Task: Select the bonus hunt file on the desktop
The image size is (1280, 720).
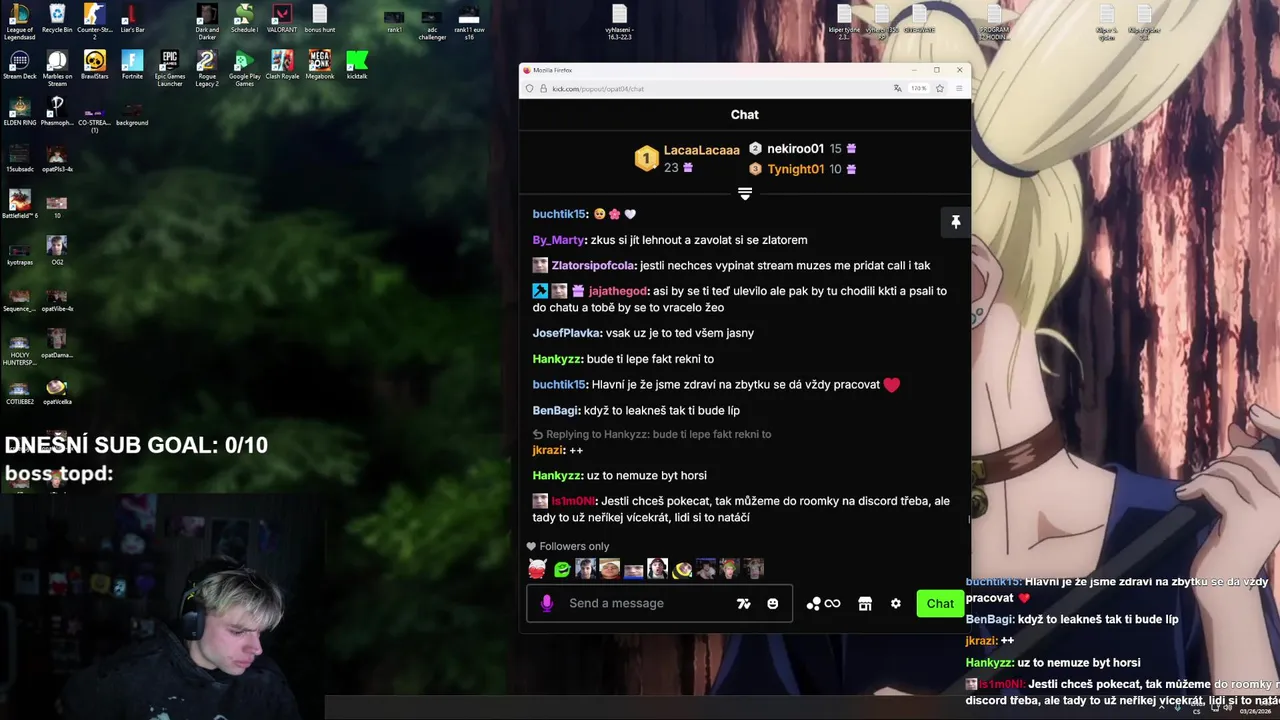Action: [x=320, y=19]
